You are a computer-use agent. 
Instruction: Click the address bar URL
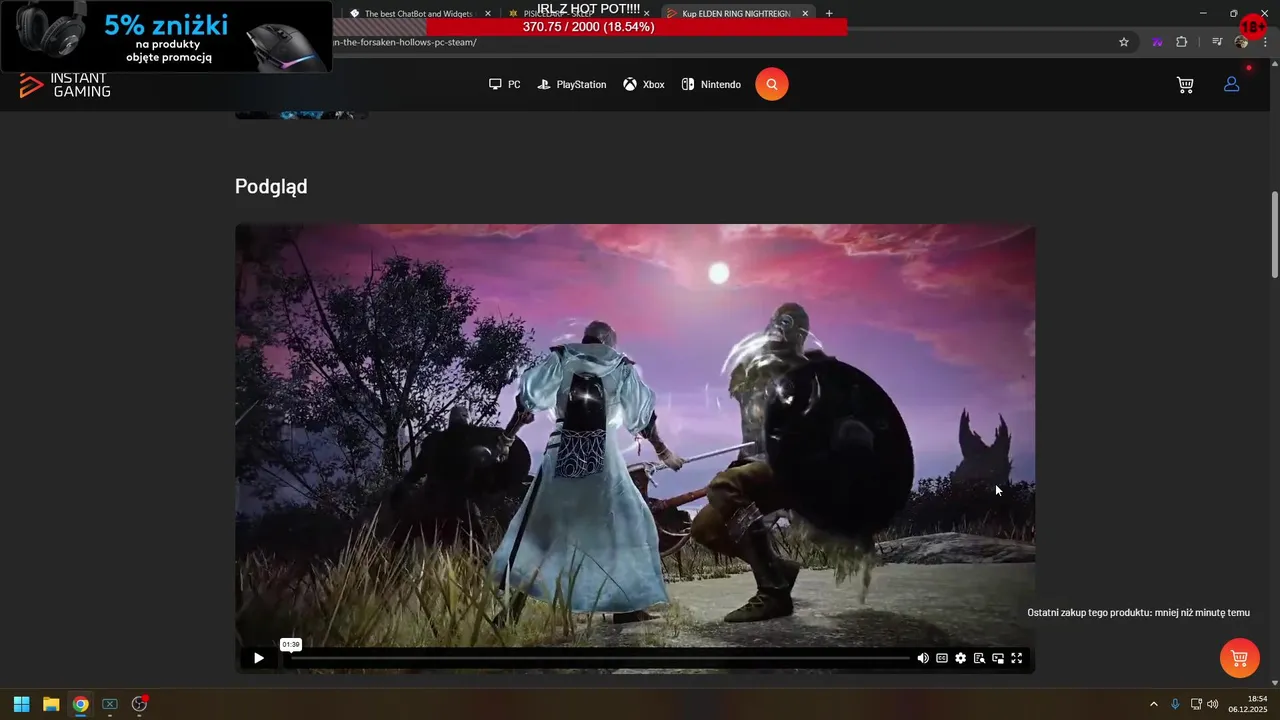[405, 42]
